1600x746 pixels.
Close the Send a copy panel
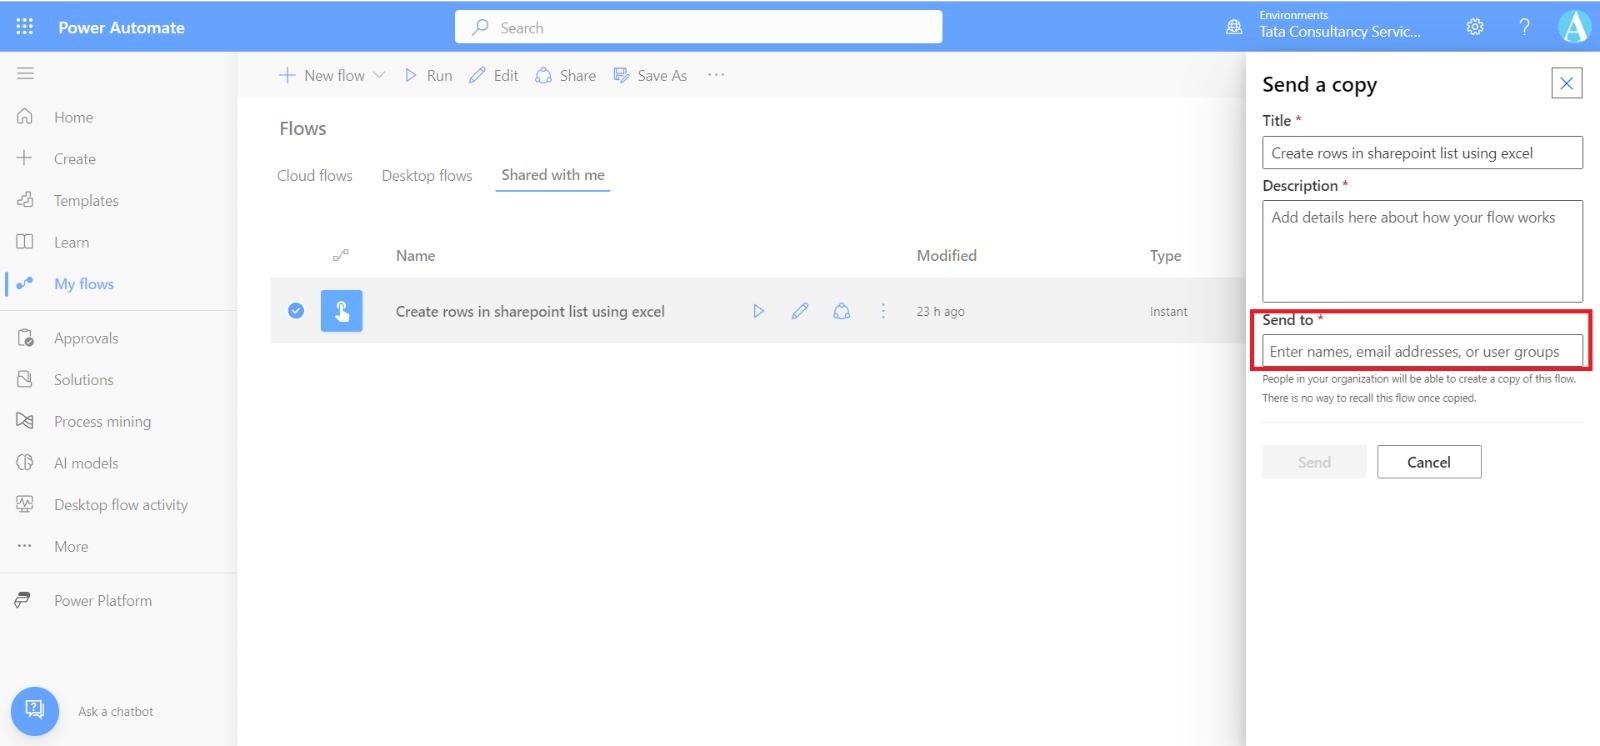click(1566, 83)
